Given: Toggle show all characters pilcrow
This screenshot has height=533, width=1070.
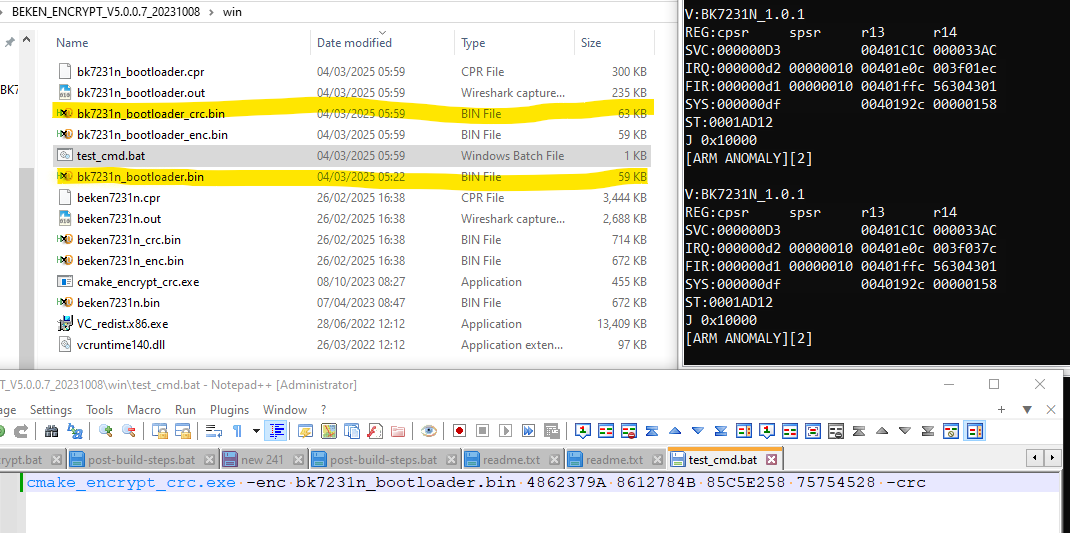Looking at the screenshot, I should [x=237, y=431].
